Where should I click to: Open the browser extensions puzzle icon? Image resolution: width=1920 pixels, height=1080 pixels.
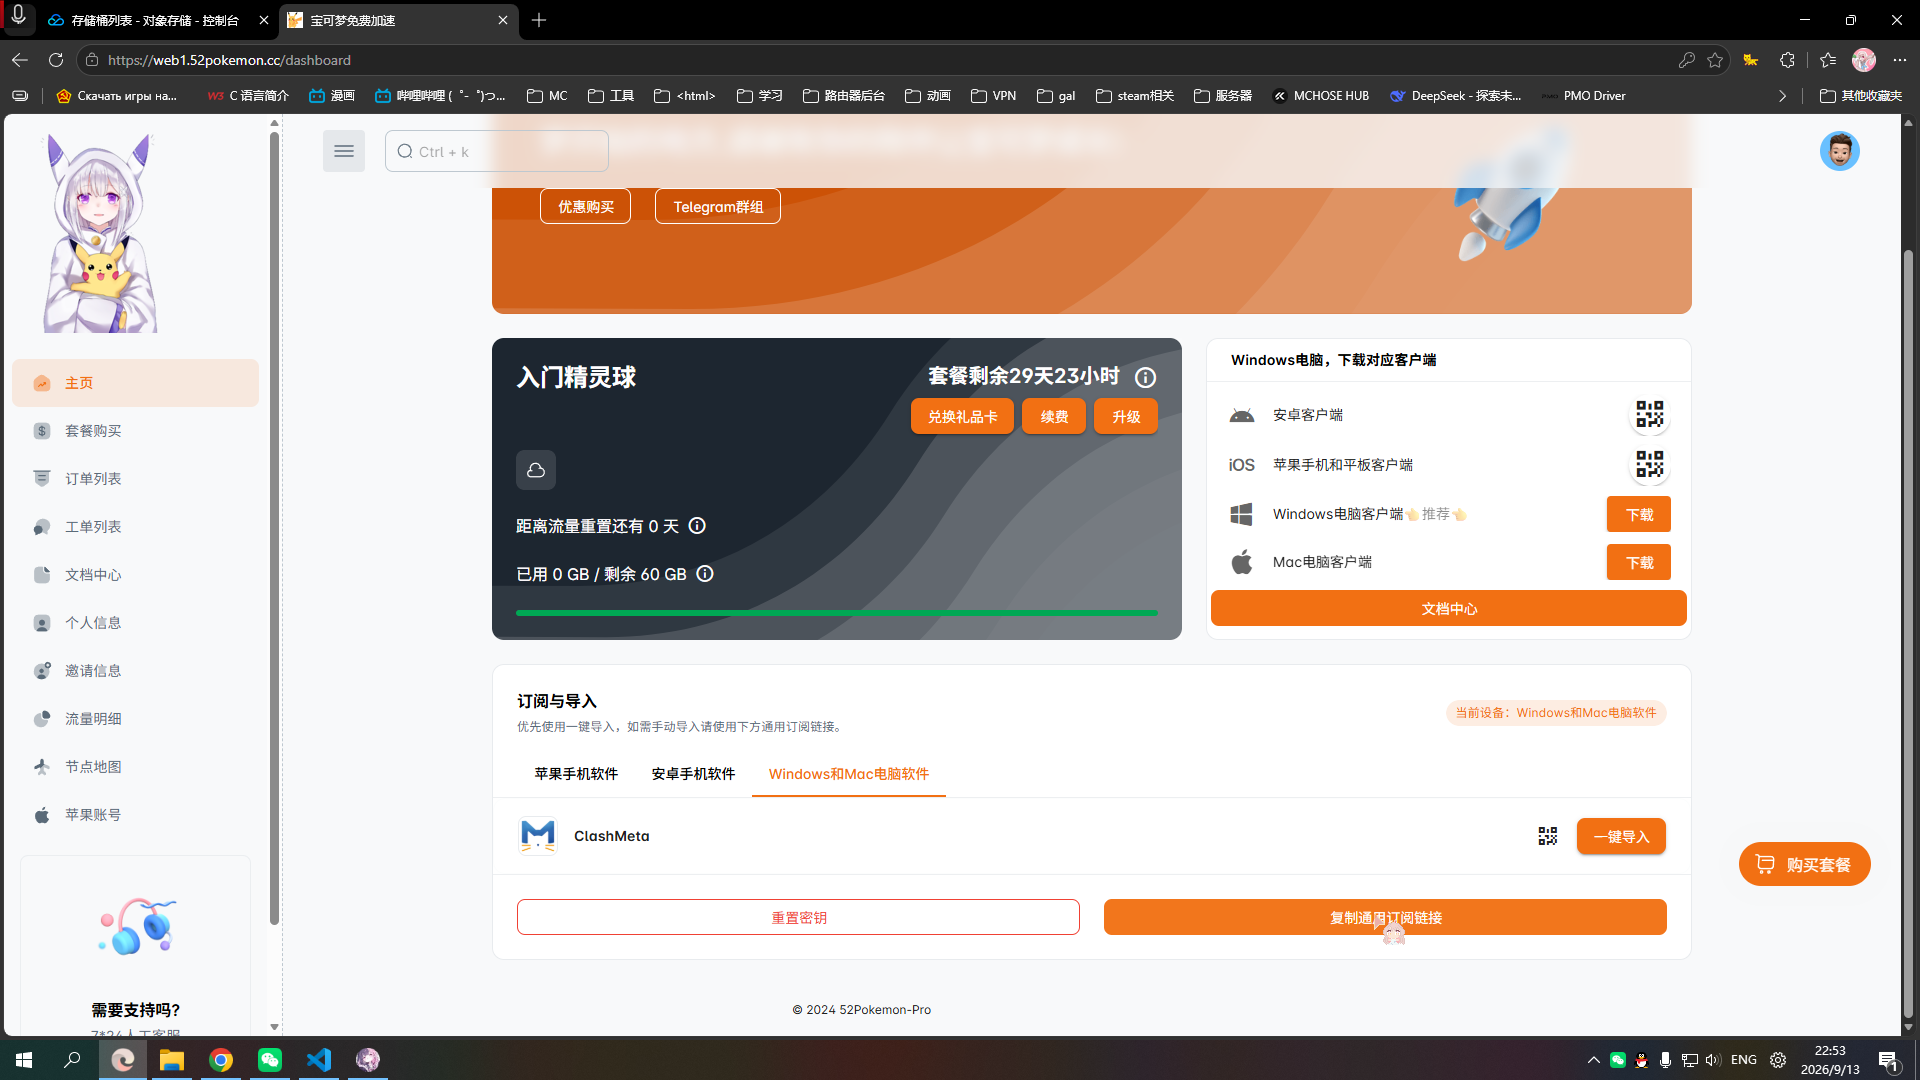coord(1787,60)
